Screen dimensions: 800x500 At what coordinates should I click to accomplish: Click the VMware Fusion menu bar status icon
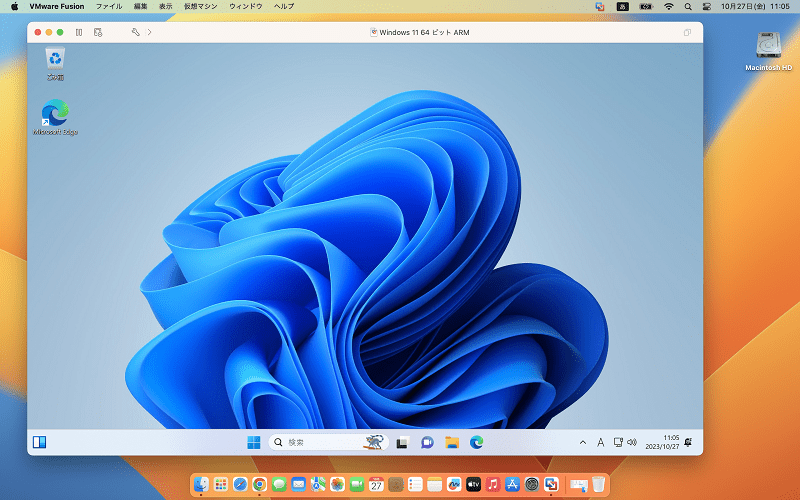click(x=600, y=6)
